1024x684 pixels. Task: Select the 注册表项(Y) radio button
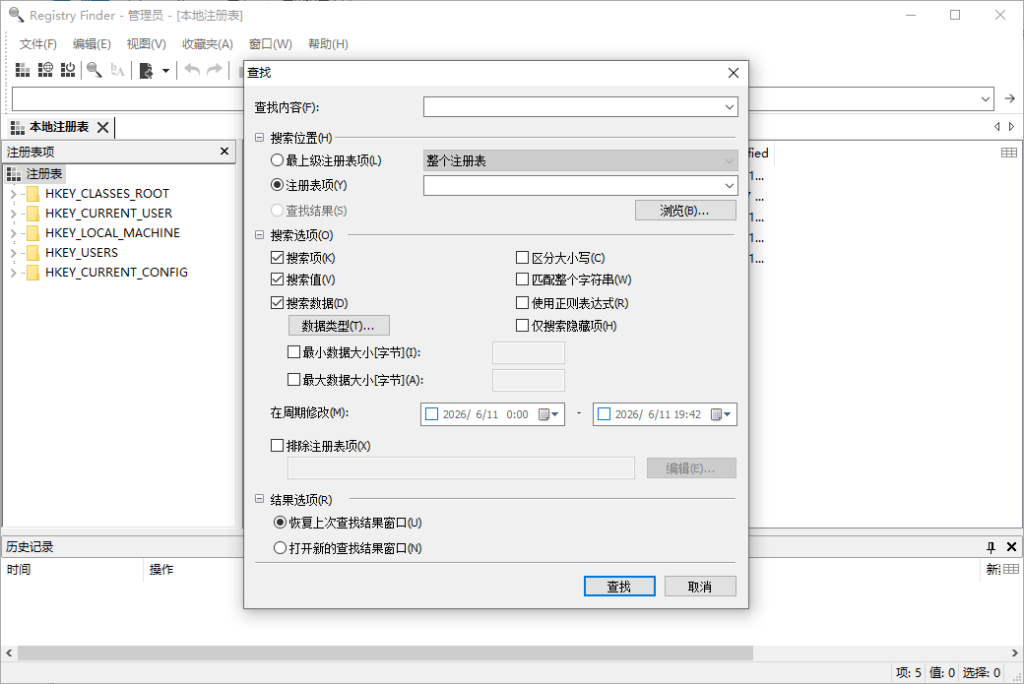277,185
